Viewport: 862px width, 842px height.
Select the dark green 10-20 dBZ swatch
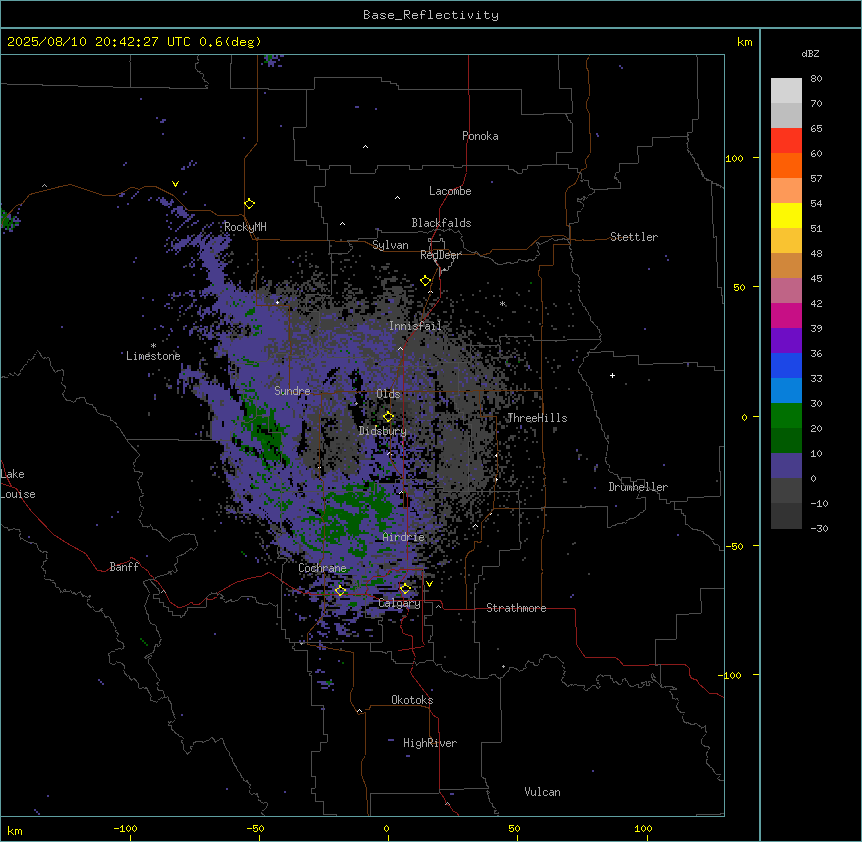(x=786, y=441)
